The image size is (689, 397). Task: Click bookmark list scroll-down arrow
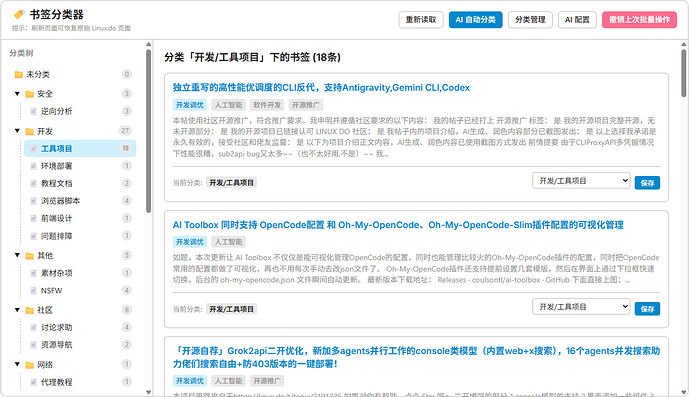click(x=684, y=392)
